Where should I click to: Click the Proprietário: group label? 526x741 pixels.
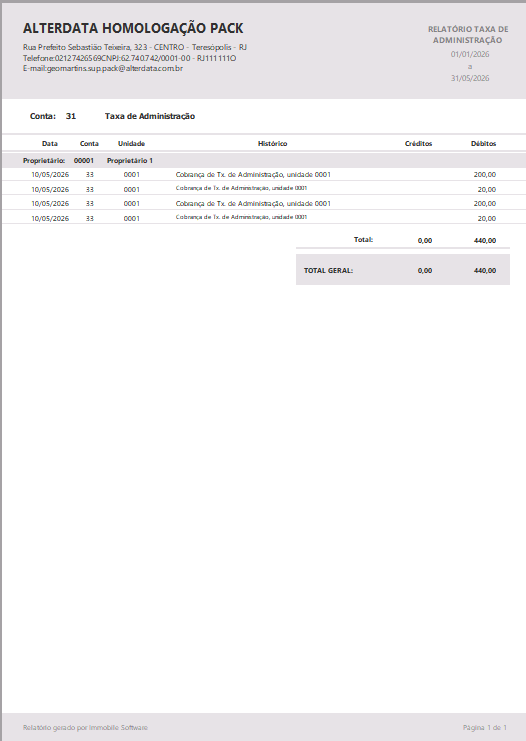tap(44, 161)
